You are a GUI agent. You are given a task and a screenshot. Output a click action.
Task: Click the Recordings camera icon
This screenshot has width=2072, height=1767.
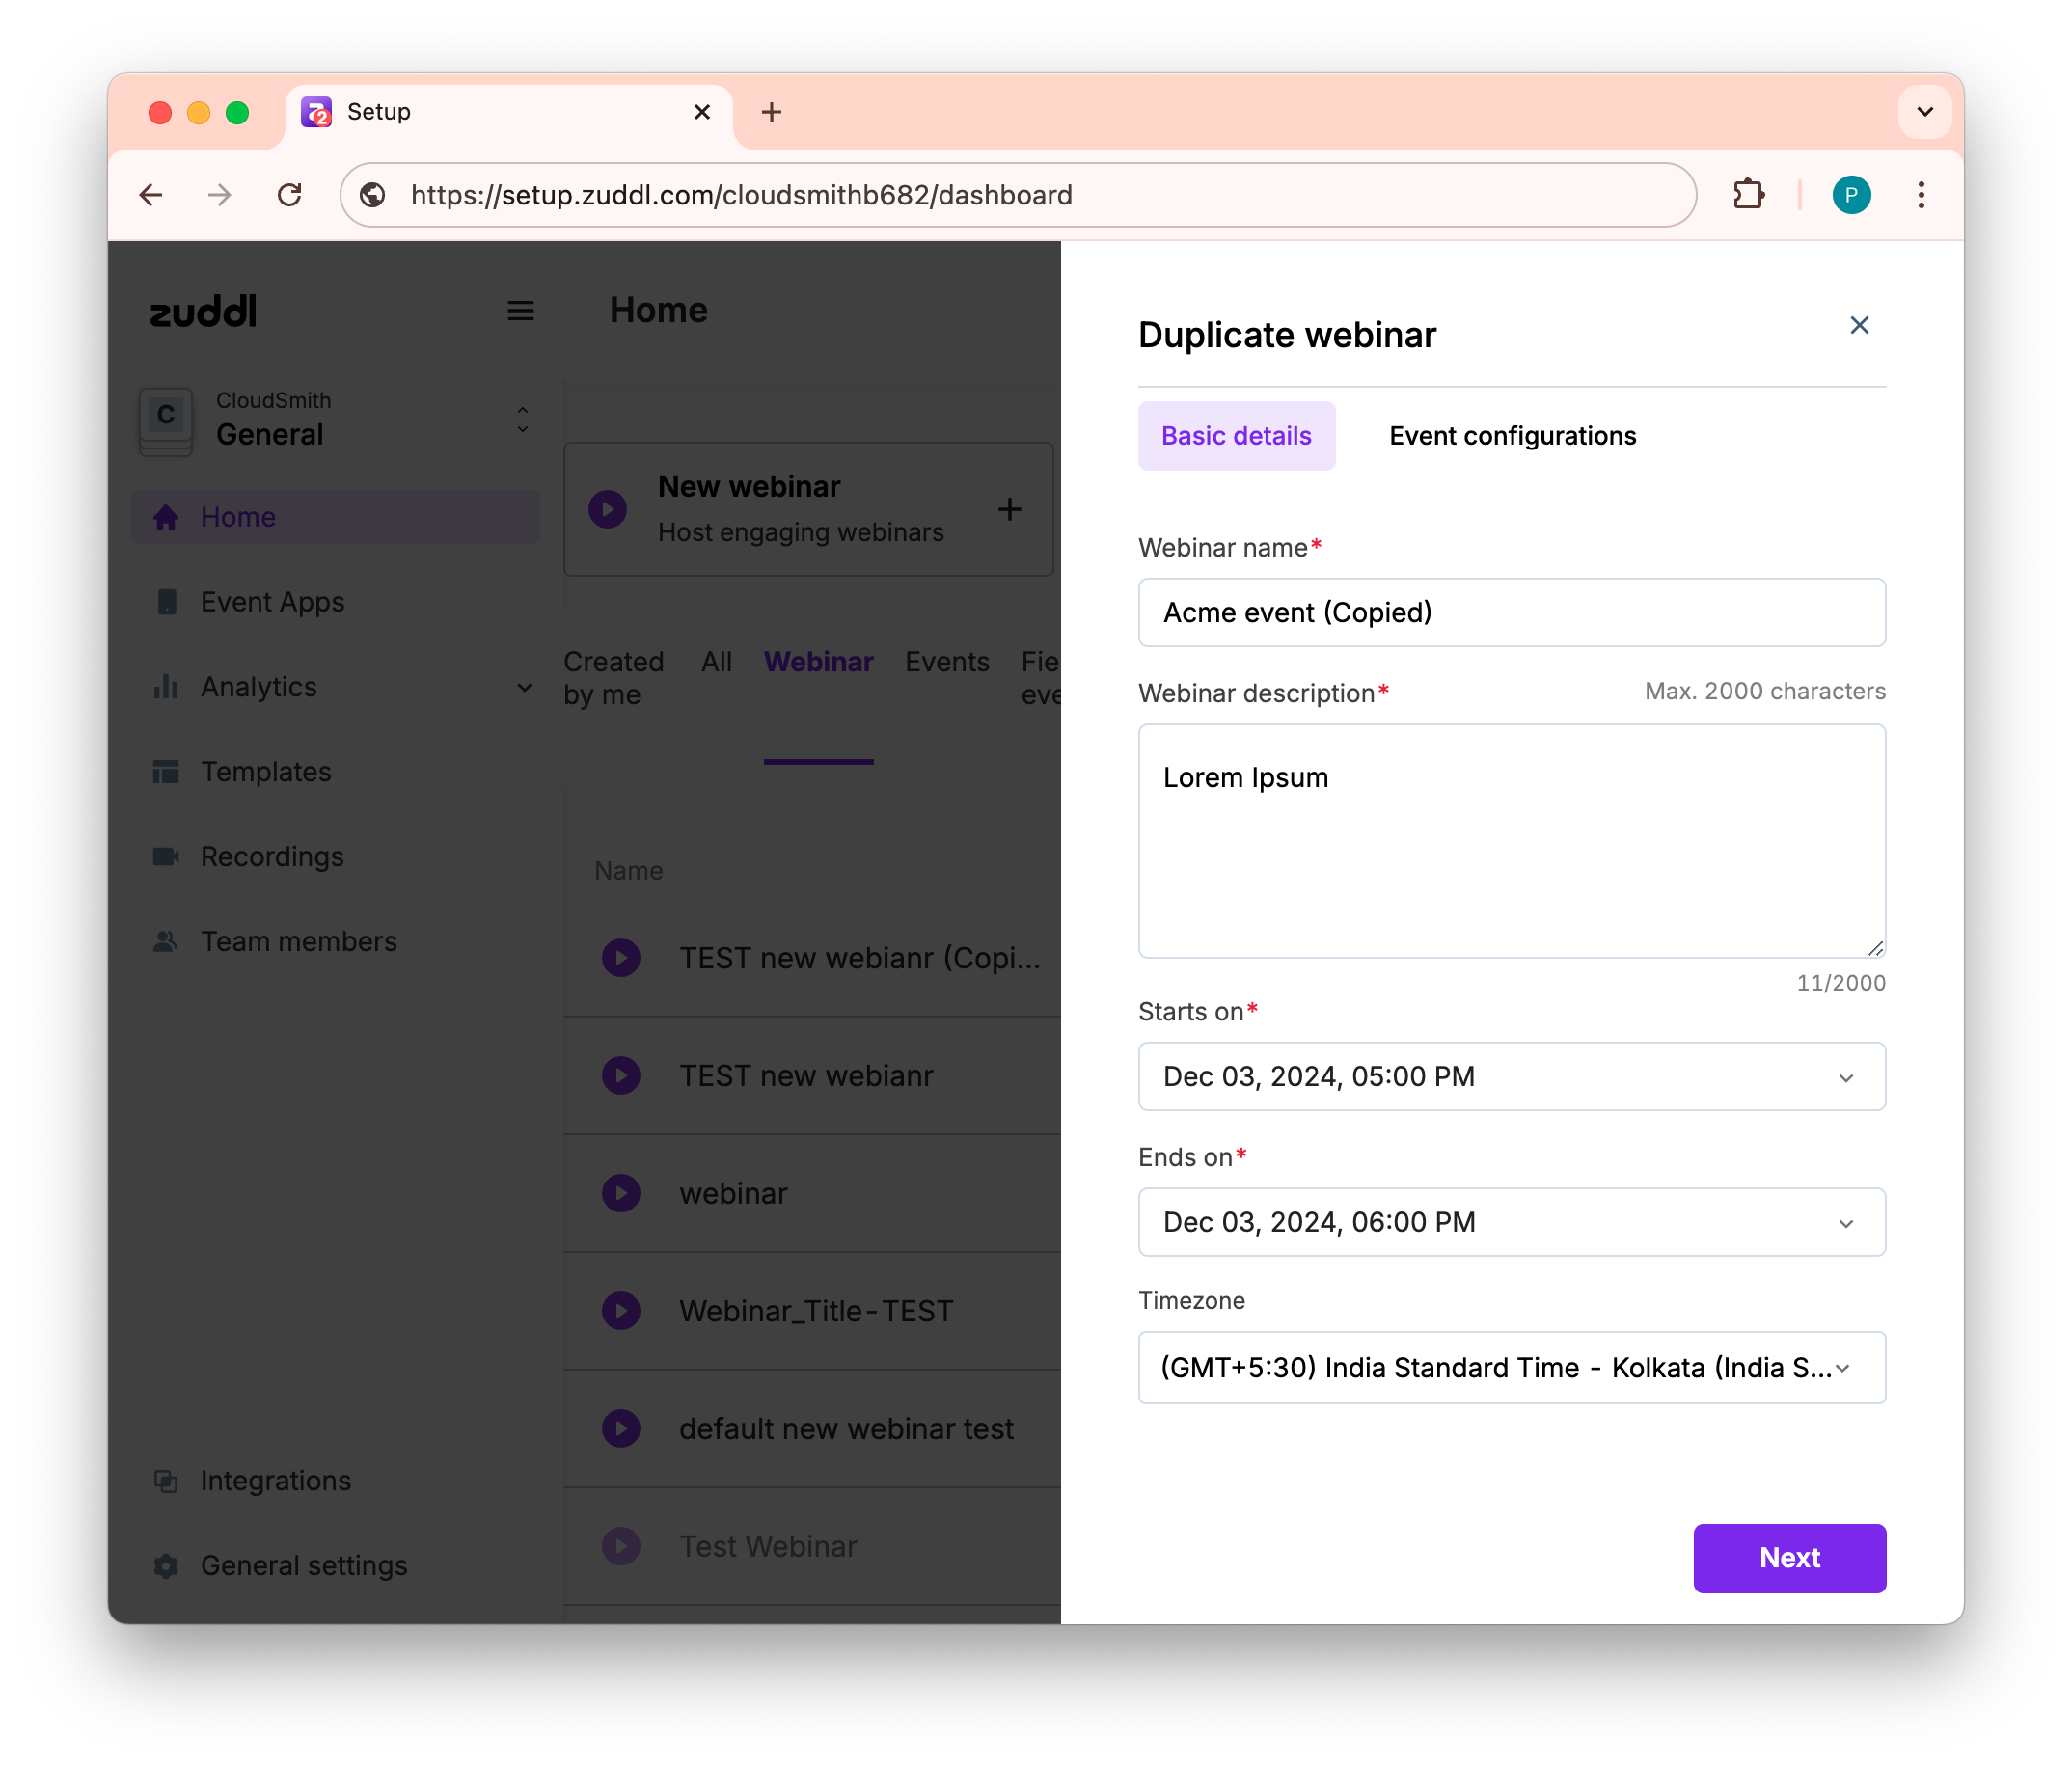tap(166, 857)
